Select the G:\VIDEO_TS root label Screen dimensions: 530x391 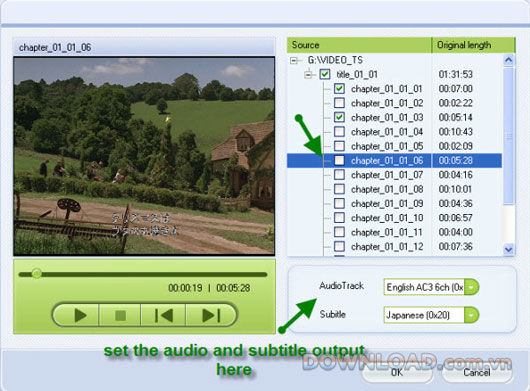(335, 60)
